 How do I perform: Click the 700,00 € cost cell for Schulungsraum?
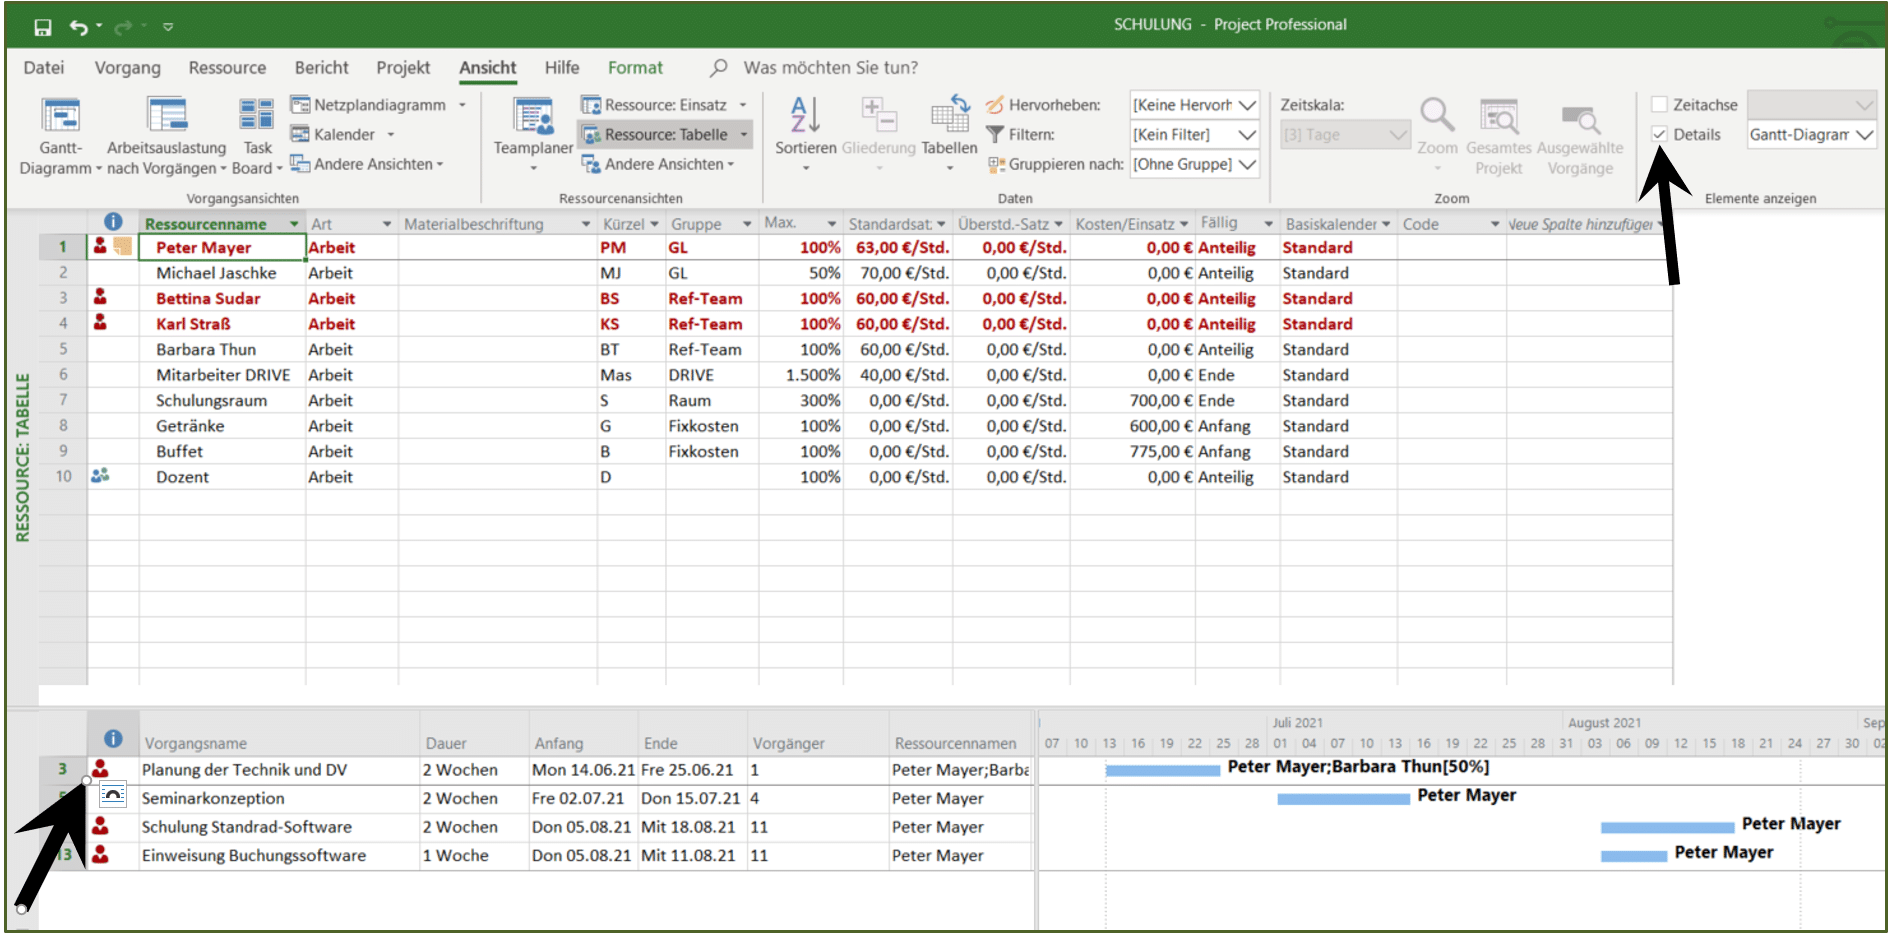pos(1133,400)
